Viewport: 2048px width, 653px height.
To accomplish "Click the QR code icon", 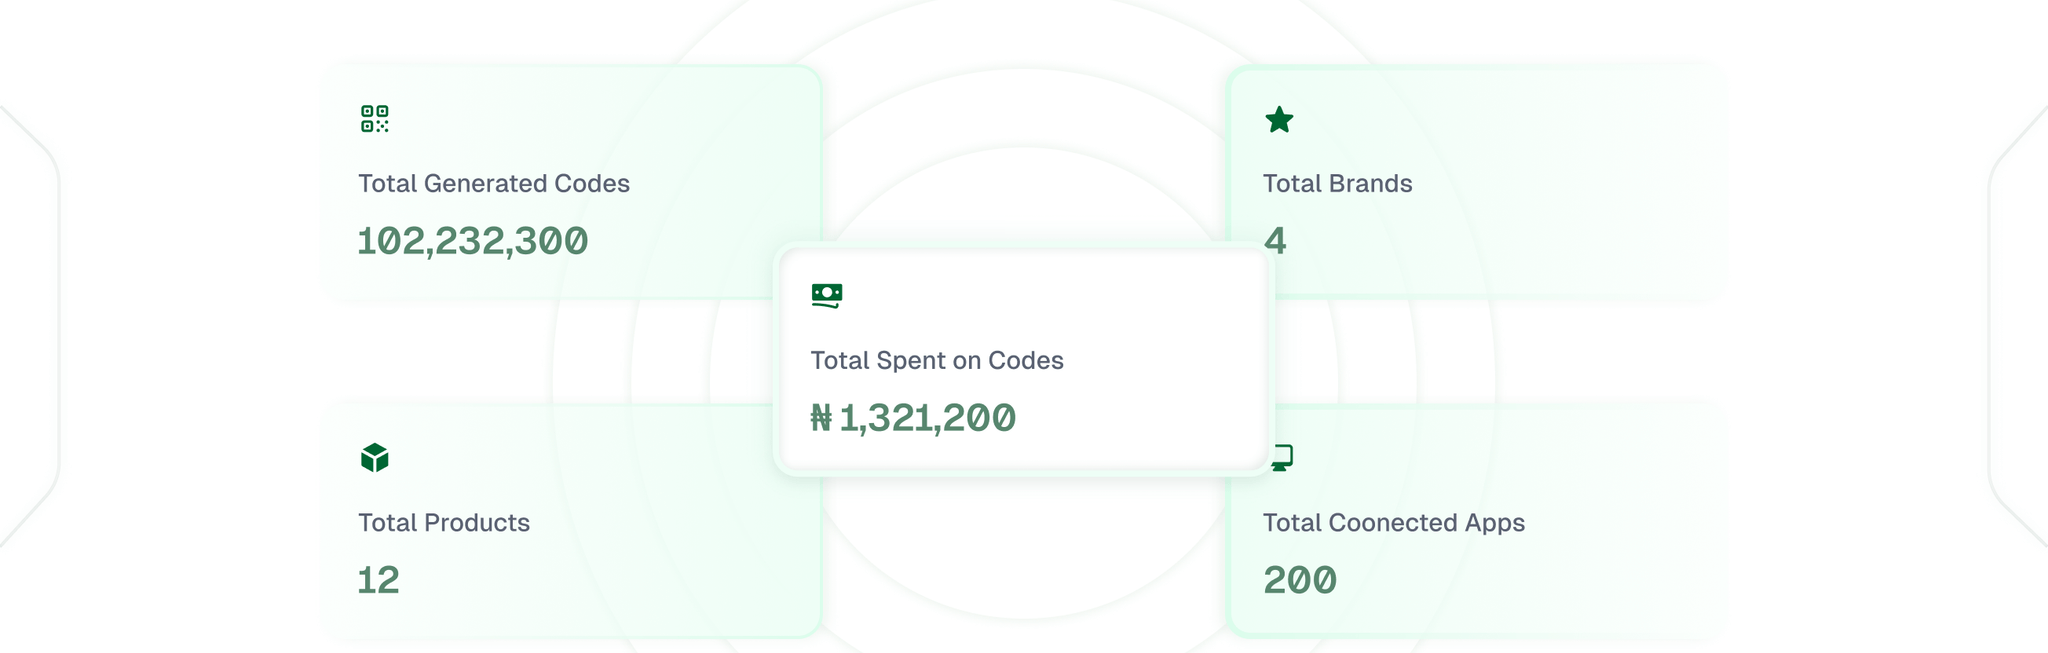I will tap(375, 119).
